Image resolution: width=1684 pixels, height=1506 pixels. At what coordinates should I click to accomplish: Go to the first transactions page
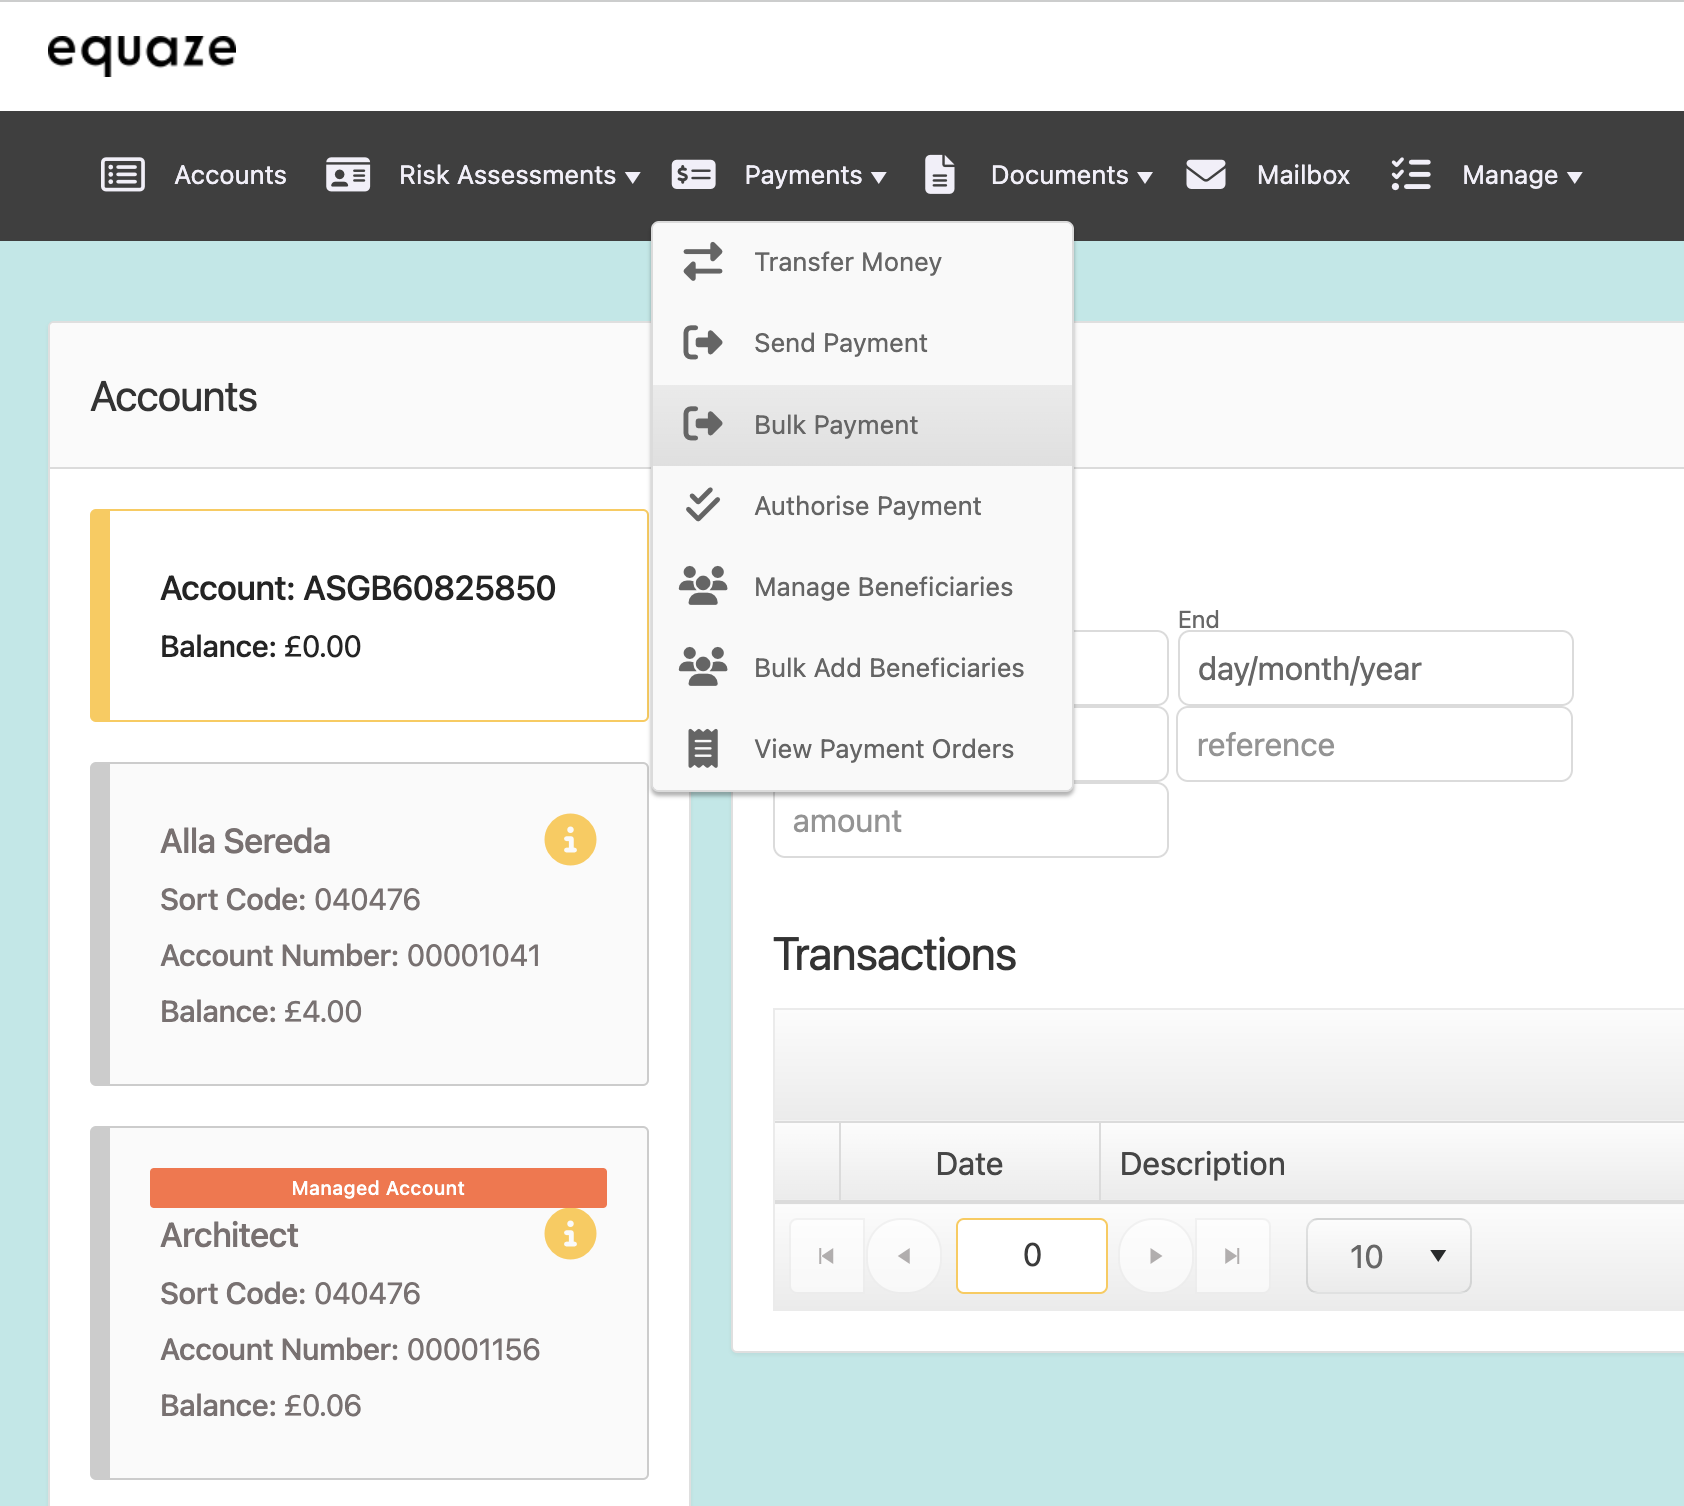[x=826, y=1256]
